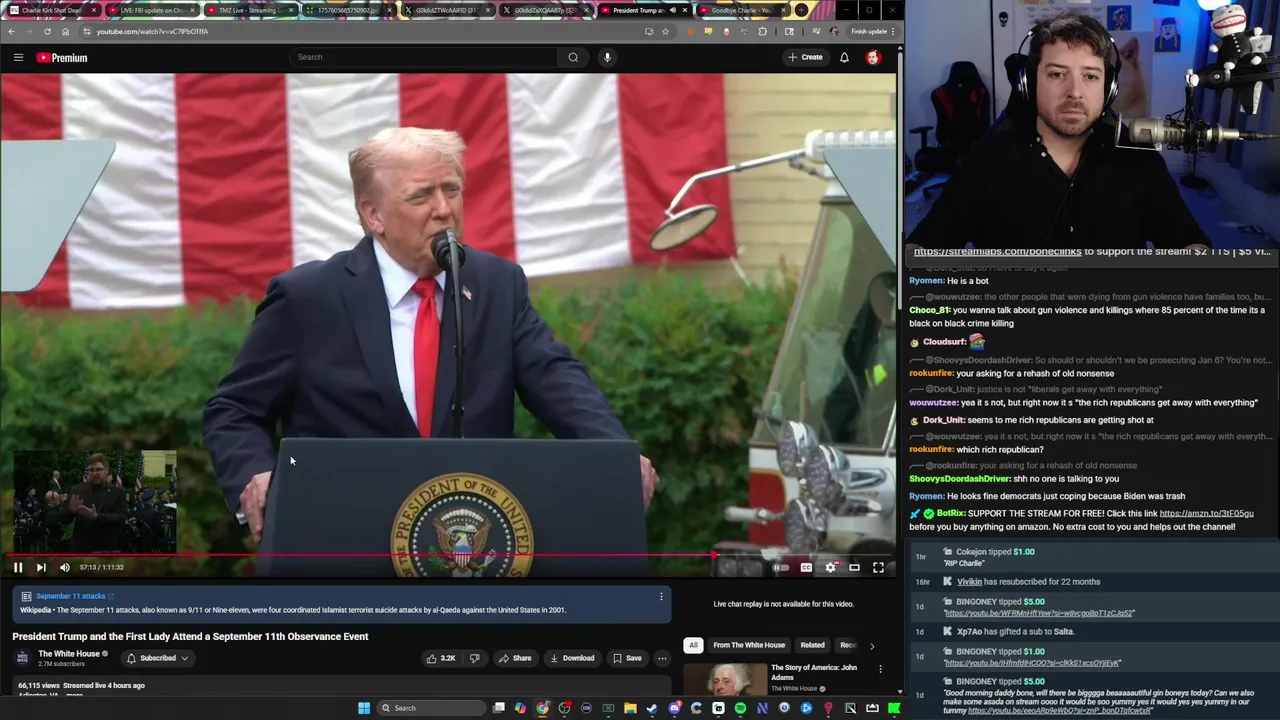
Task: Open more actions menu beside Save
Action: (662, 658)
